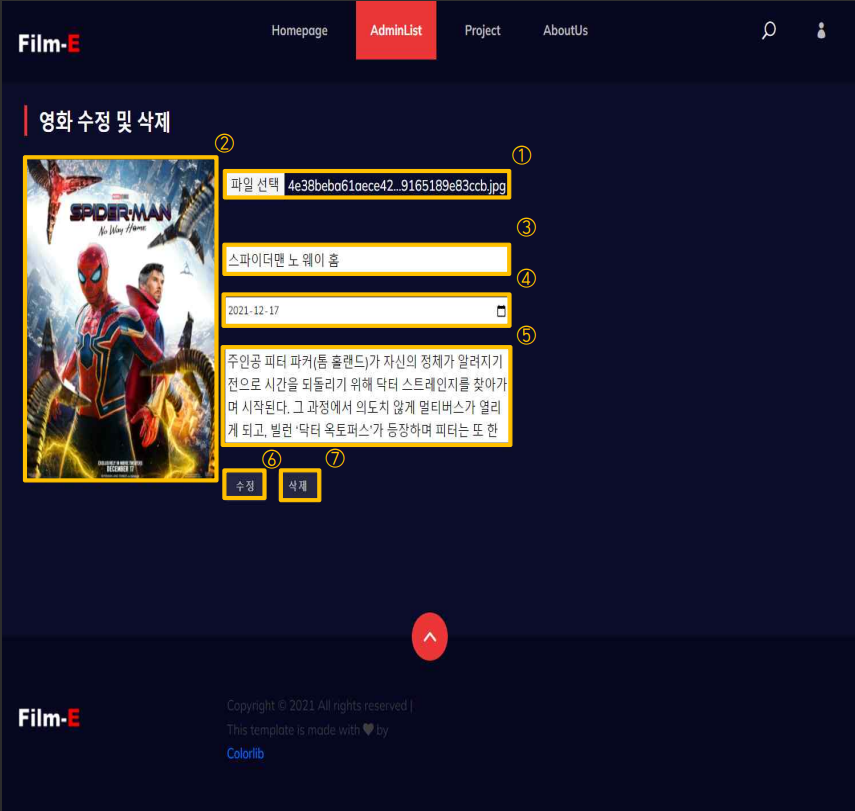Click the Film-E logo in the header
This screenshot has height=811, width=855.
point(49,44)
